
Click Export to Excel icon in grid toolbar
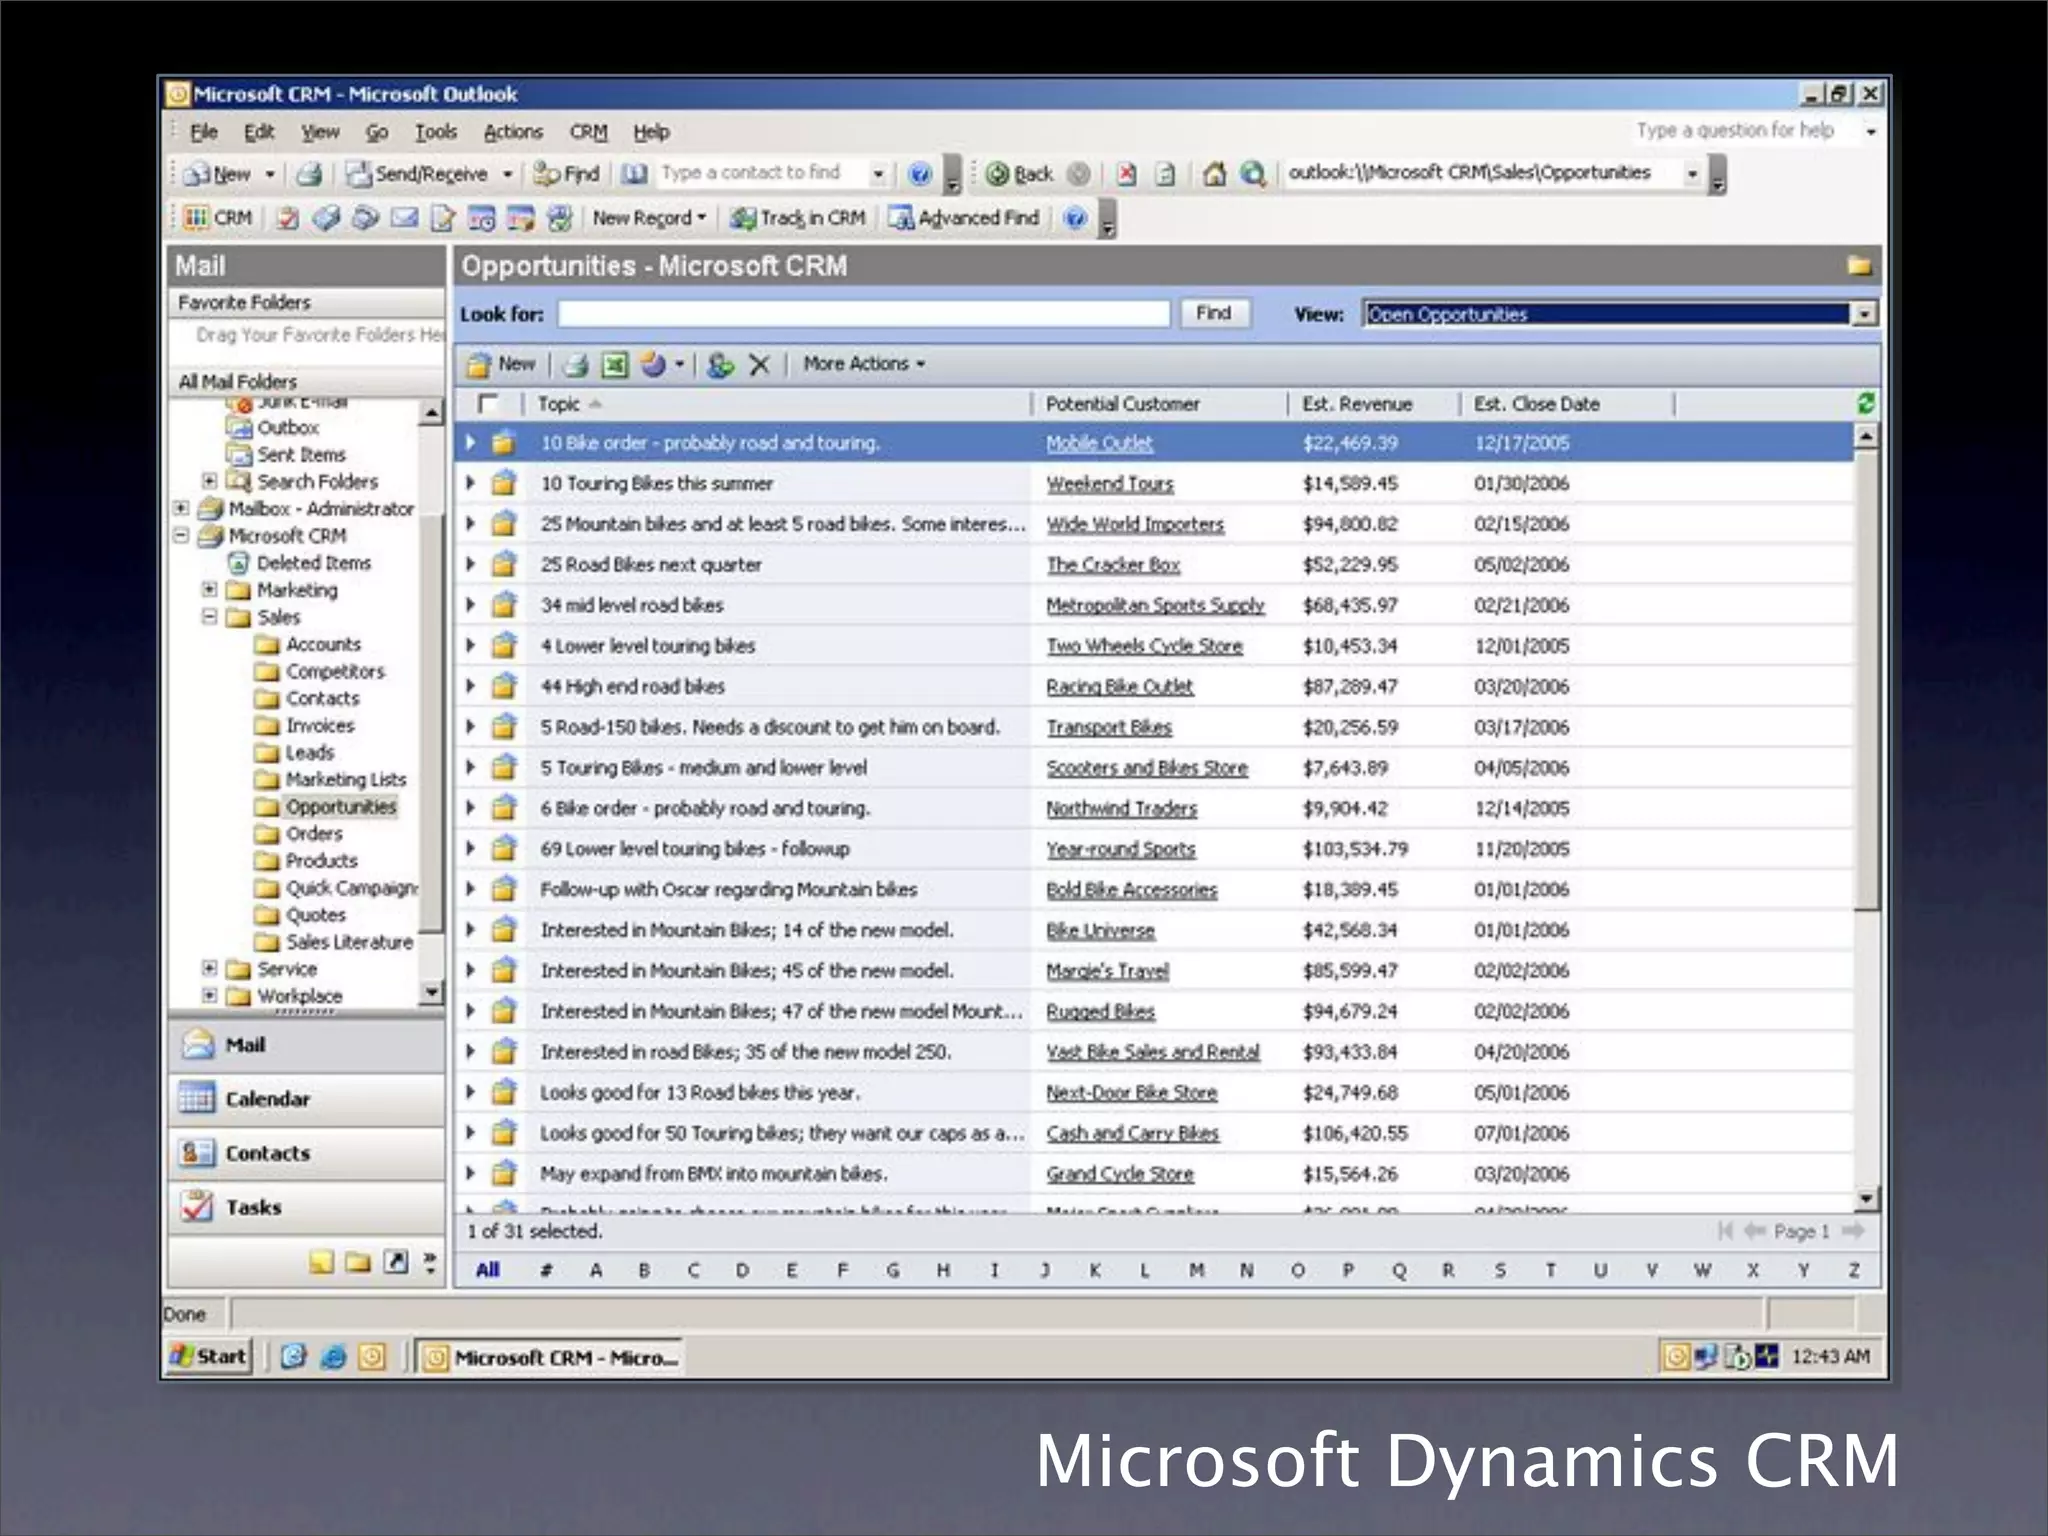click(x=614, y=365)
